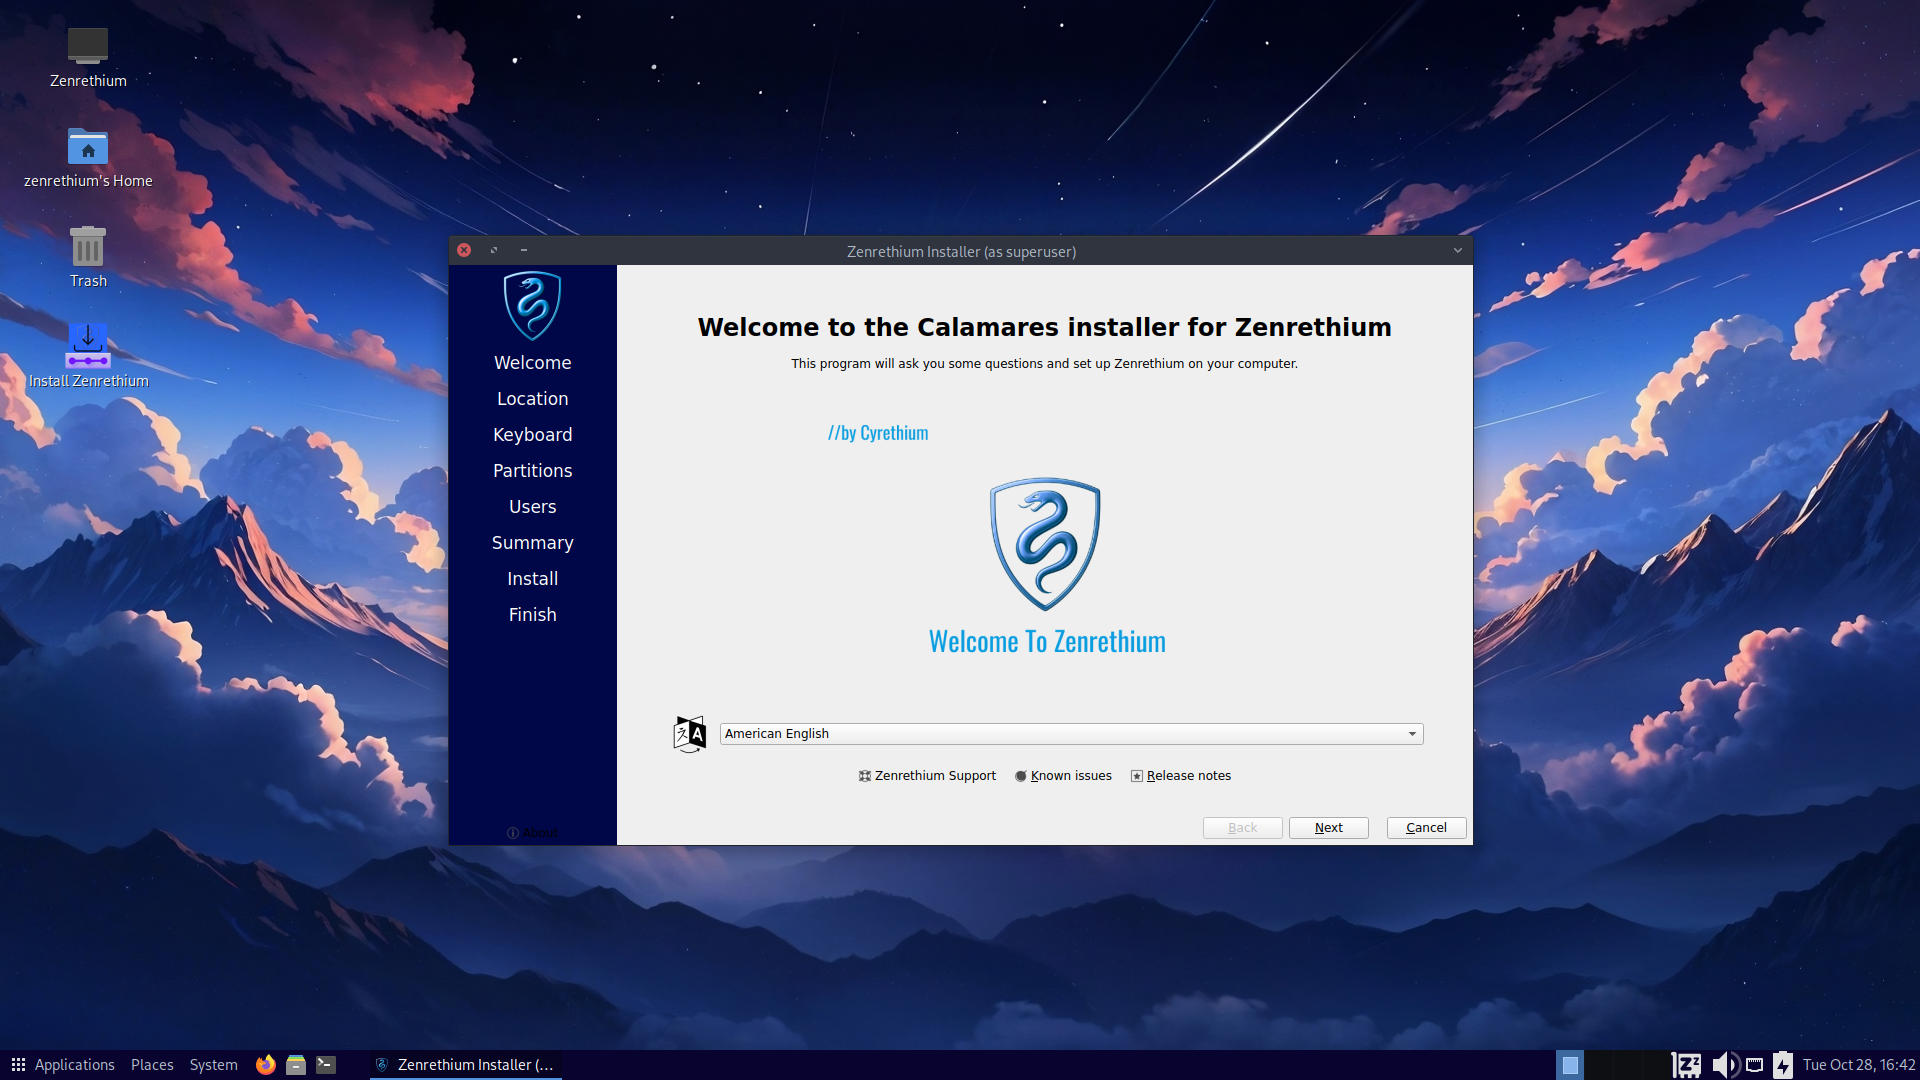Click the Known issues link

pos(1070,776)
